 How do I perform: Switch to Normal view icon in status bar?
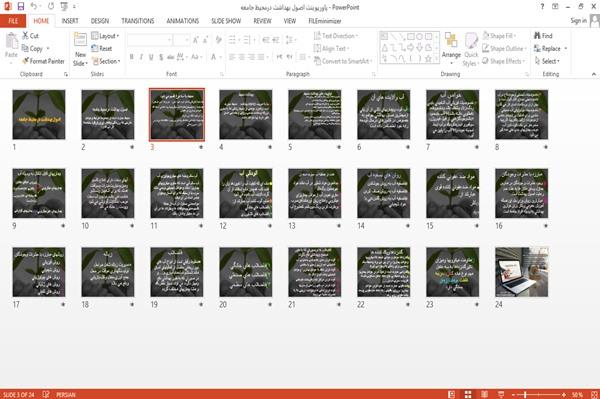pyautogui.click(x=452, y=394)
